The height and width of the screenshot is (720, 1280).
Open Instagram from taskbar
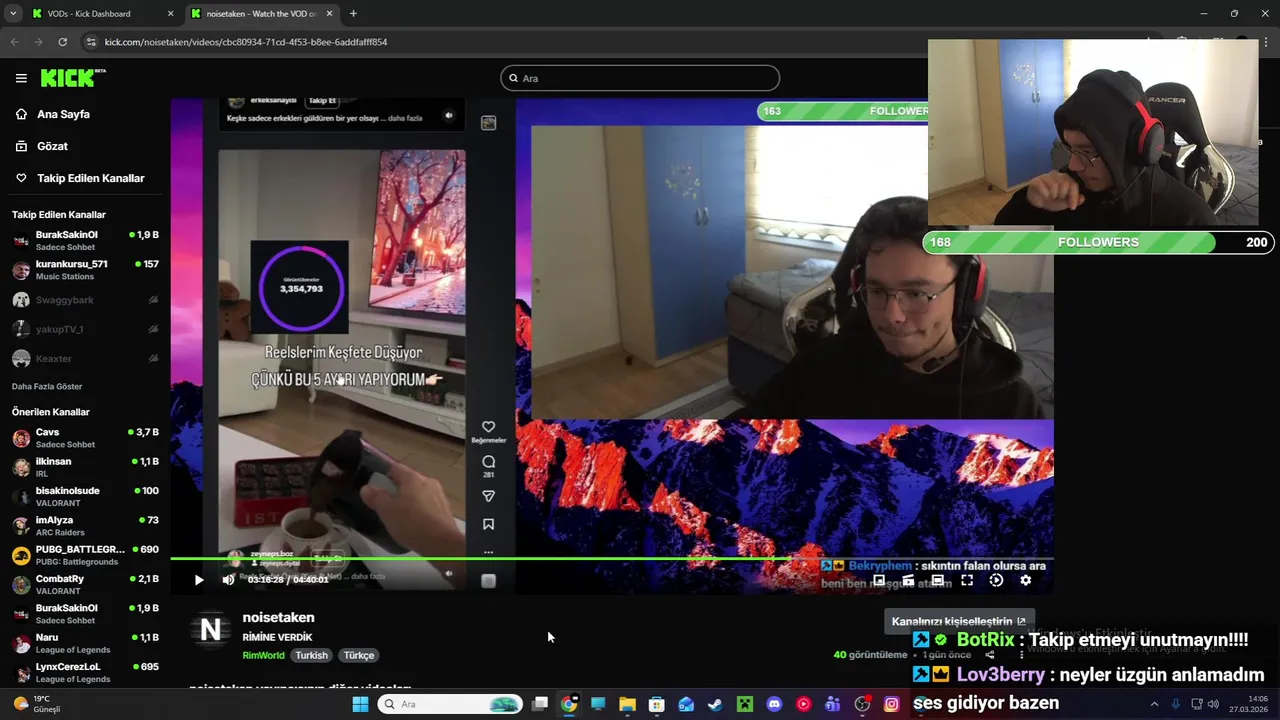click(891, 704)
